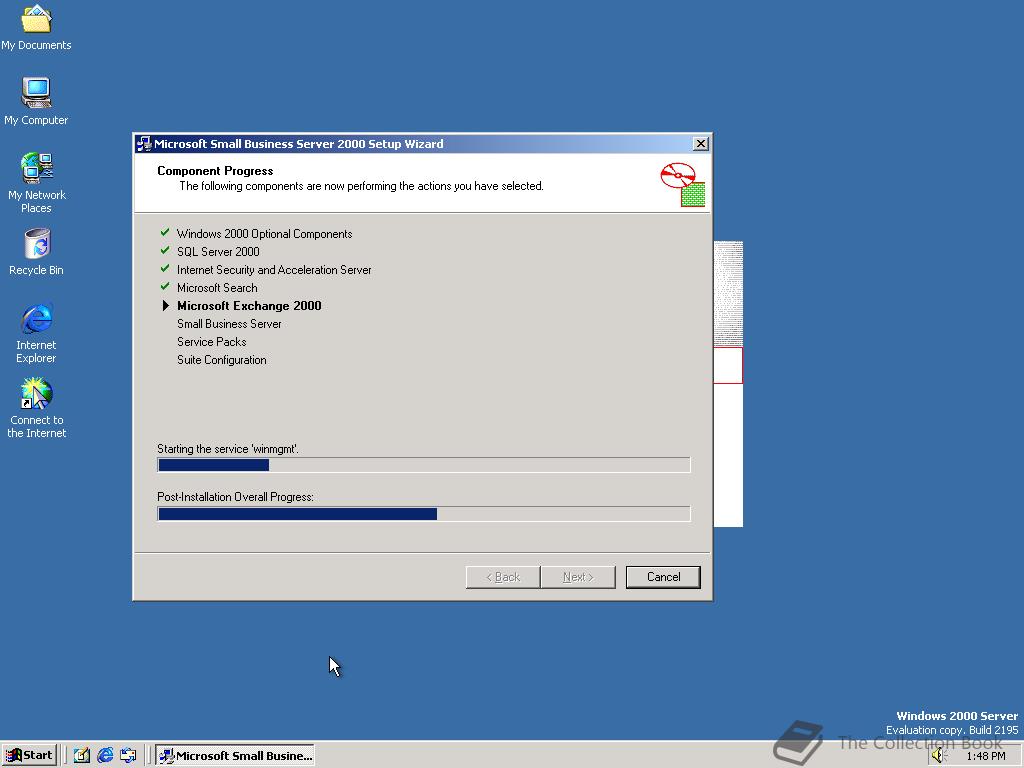The width and height of the screenshot is (1024, 768).
Task: Click 'Service Packs' list entry
Action: pos(212,342)
